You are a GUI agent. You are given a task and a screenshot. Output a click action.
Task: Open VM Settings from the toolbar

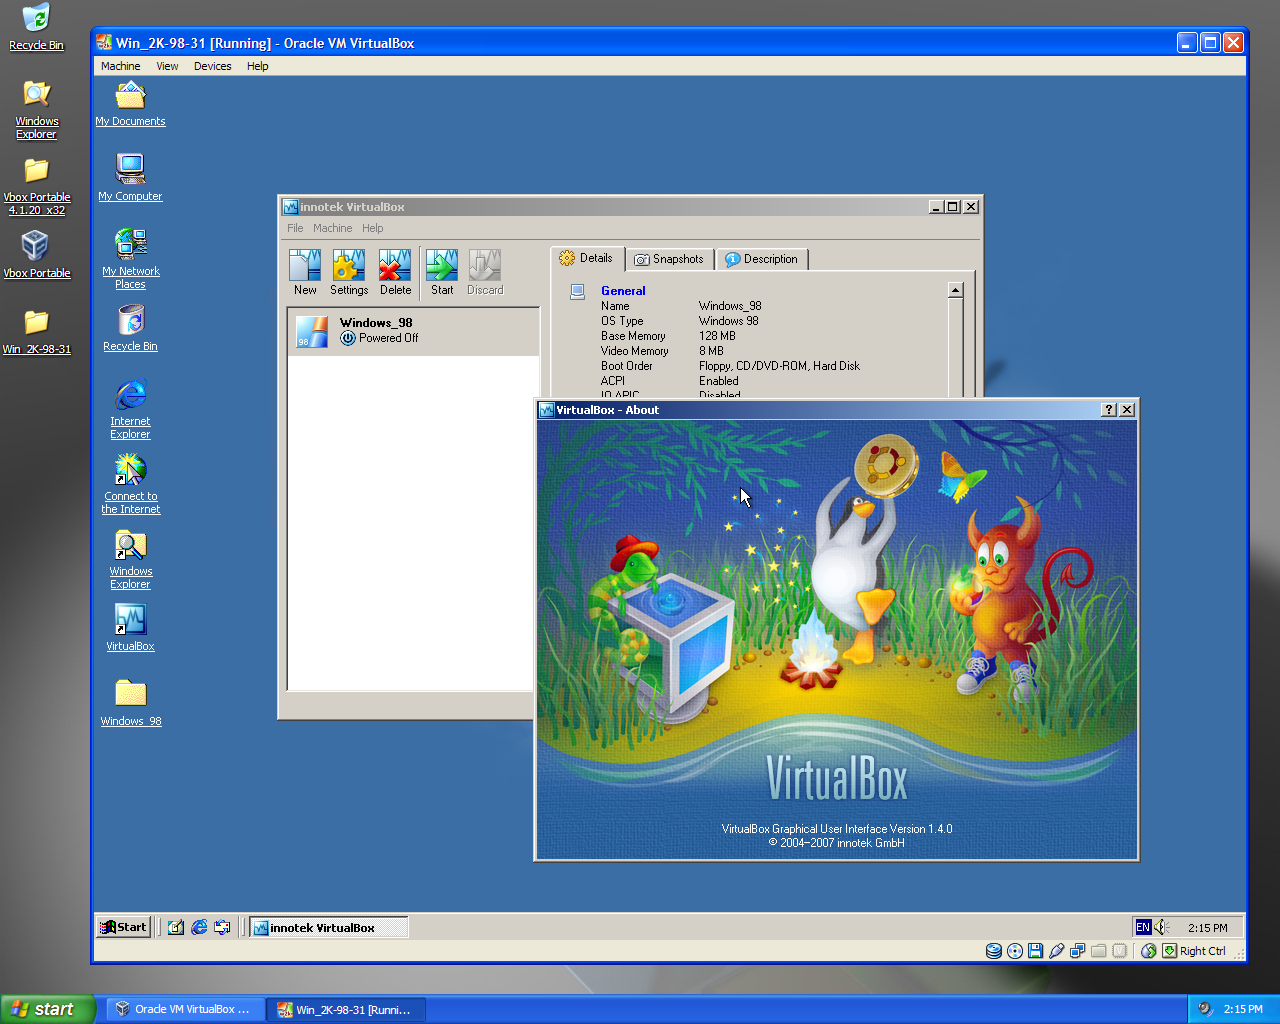pos(349,273)
